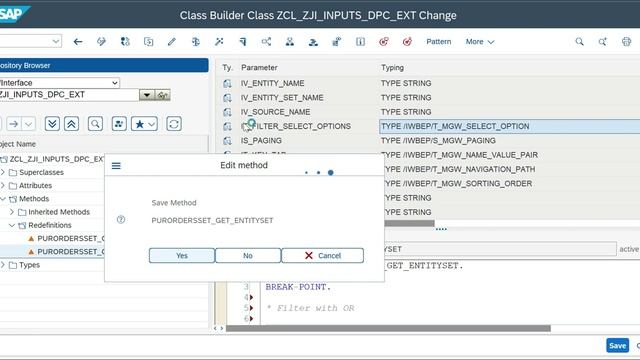Expand the Inherited Methods folder
Image resolution: width=640 pixels, height=360 pixels.
click(x=12, y=212)
